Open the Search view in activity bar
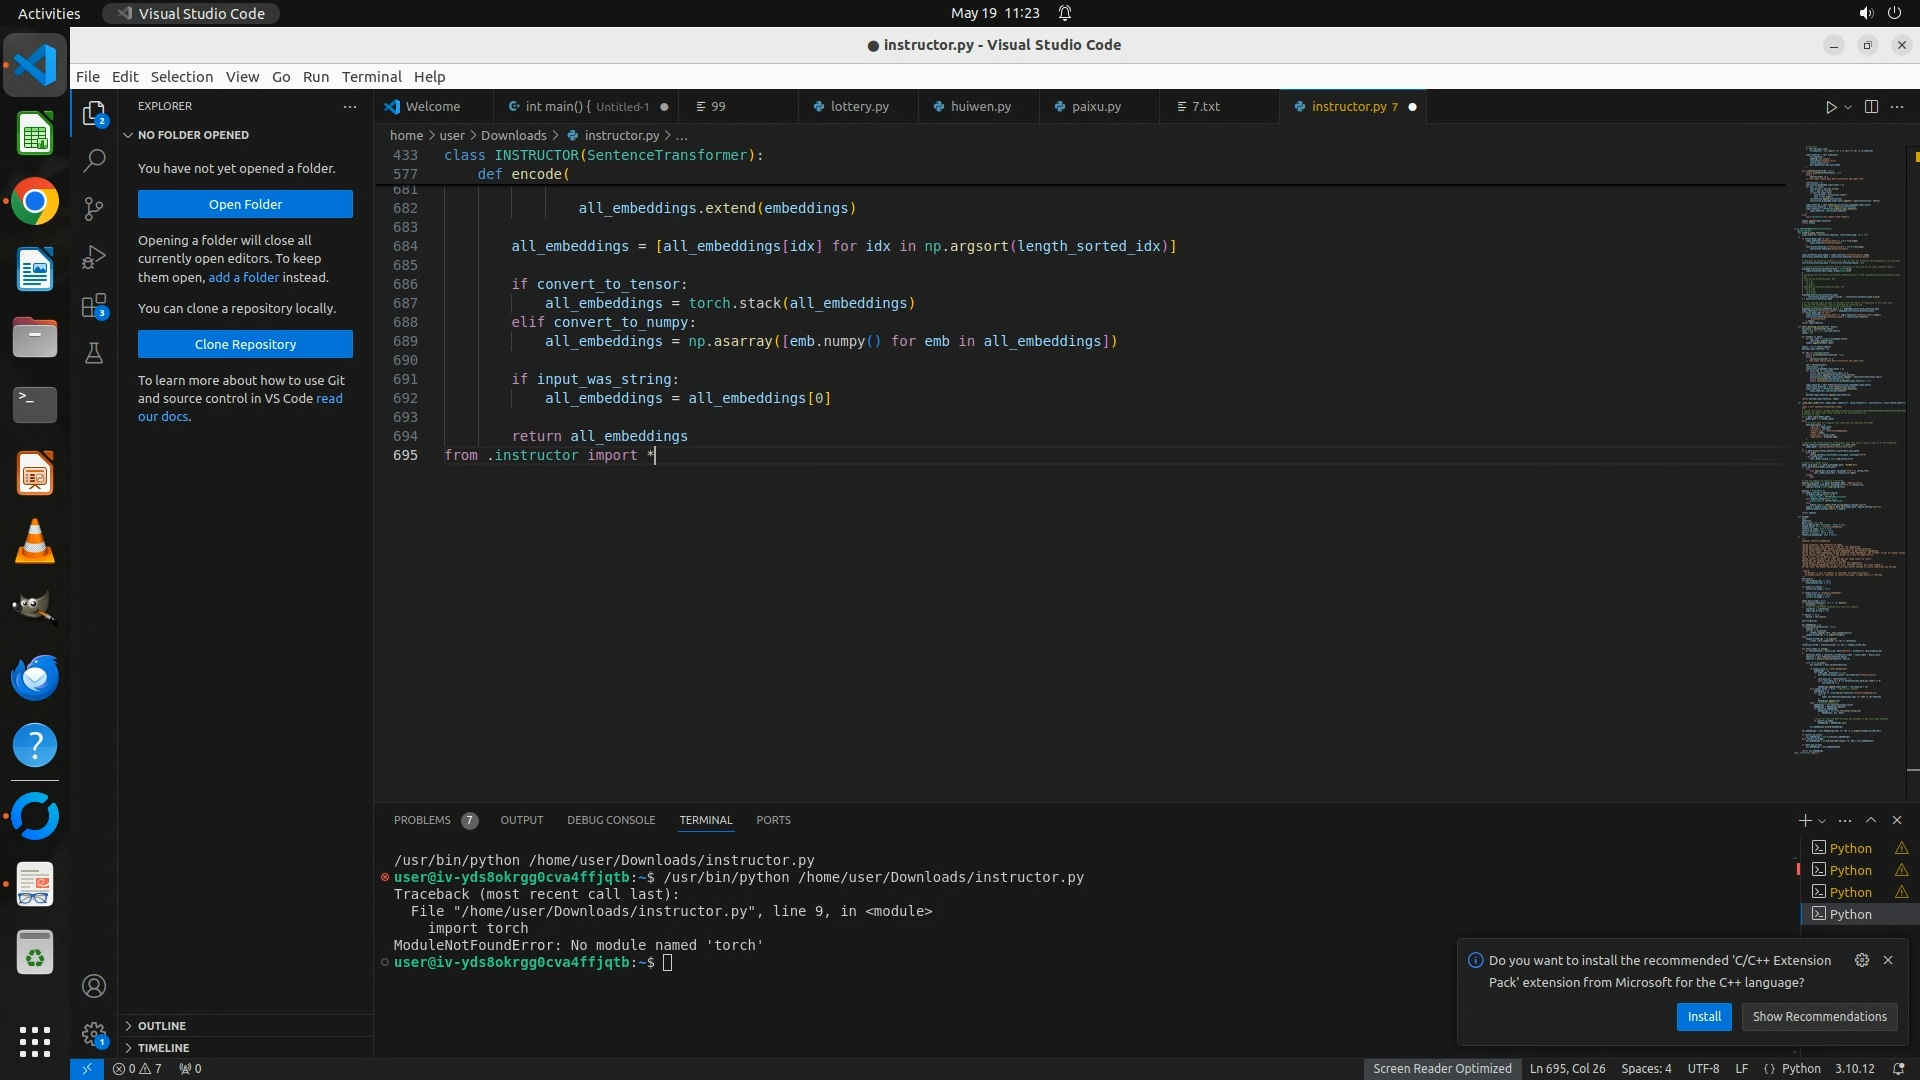Image resolution: width=1920 pixels, height=1080 pixels. pos(94,160)
